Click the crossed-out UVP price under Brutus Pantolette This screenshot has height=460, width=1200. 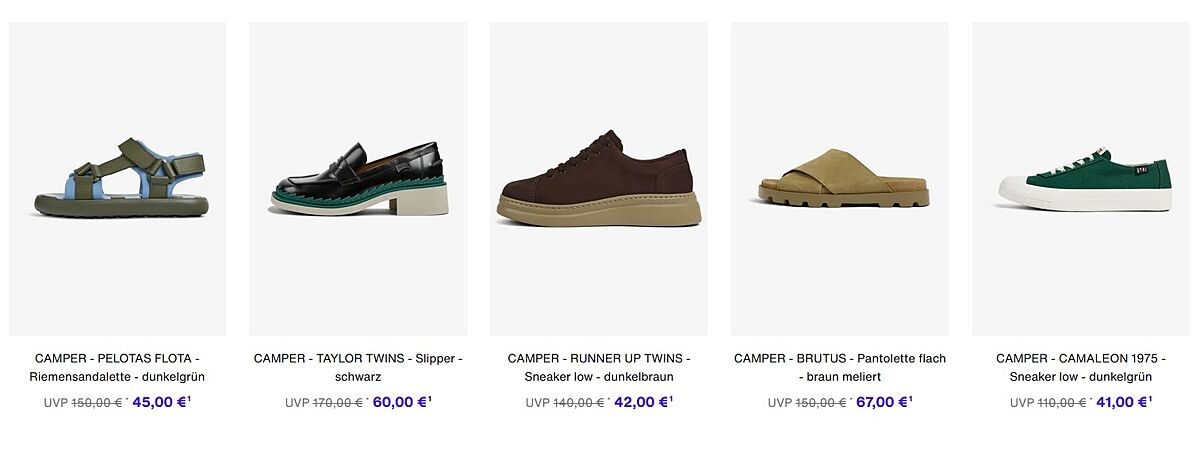coord(807,403)
